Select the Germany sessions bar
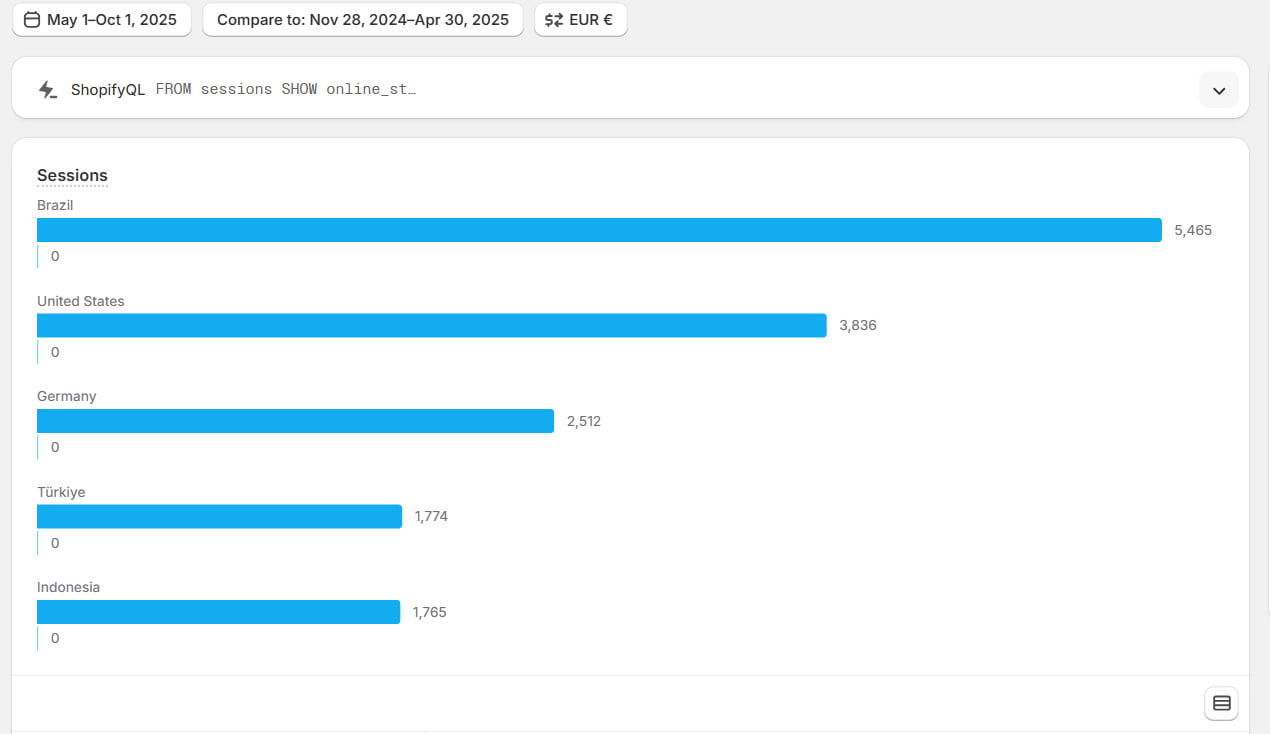Viewport: 1270px width, 734px height. pos(295,421)
